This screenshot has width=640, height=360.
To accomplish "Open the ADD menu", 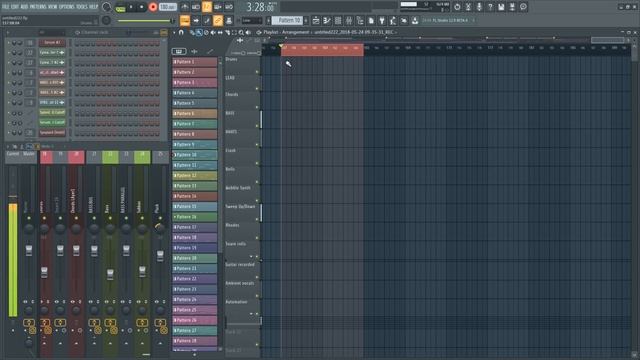I will pos(24,7).
